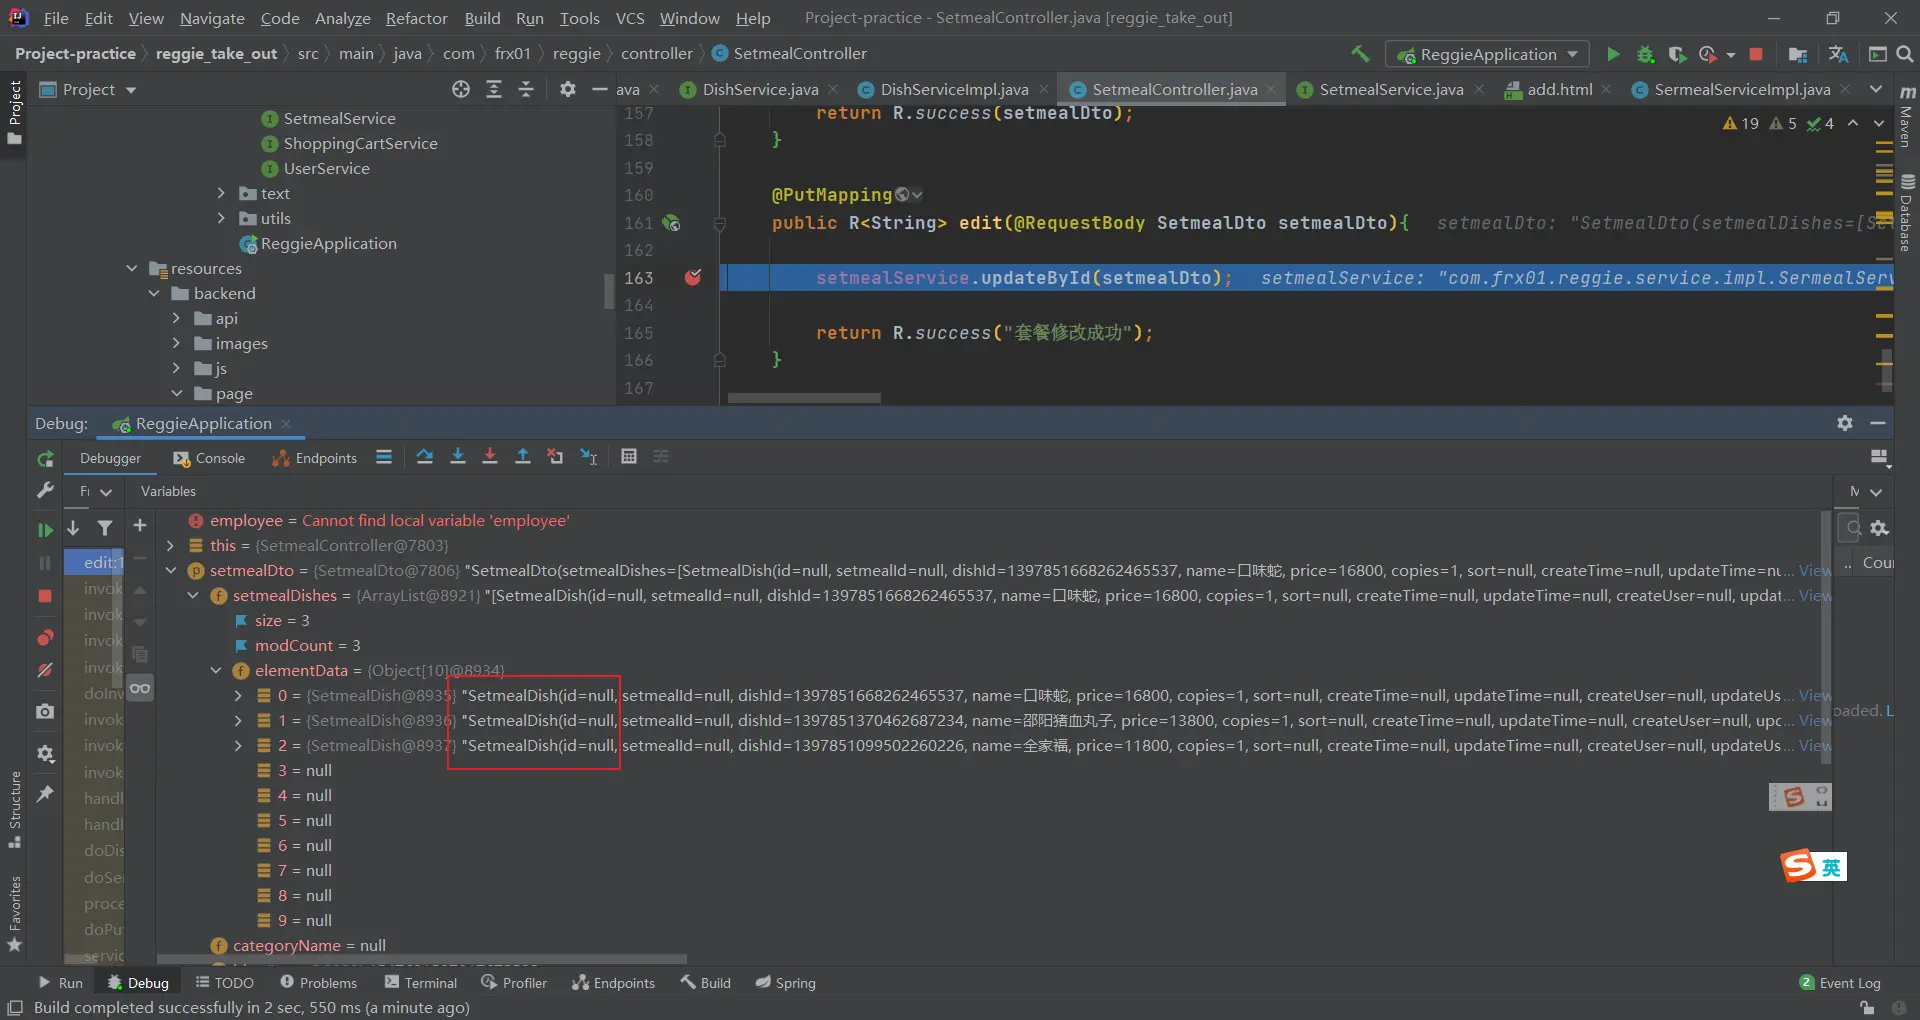1920x1020 pixels.
Task: Click Force Step Into red arrow icon
Action: 490,457
